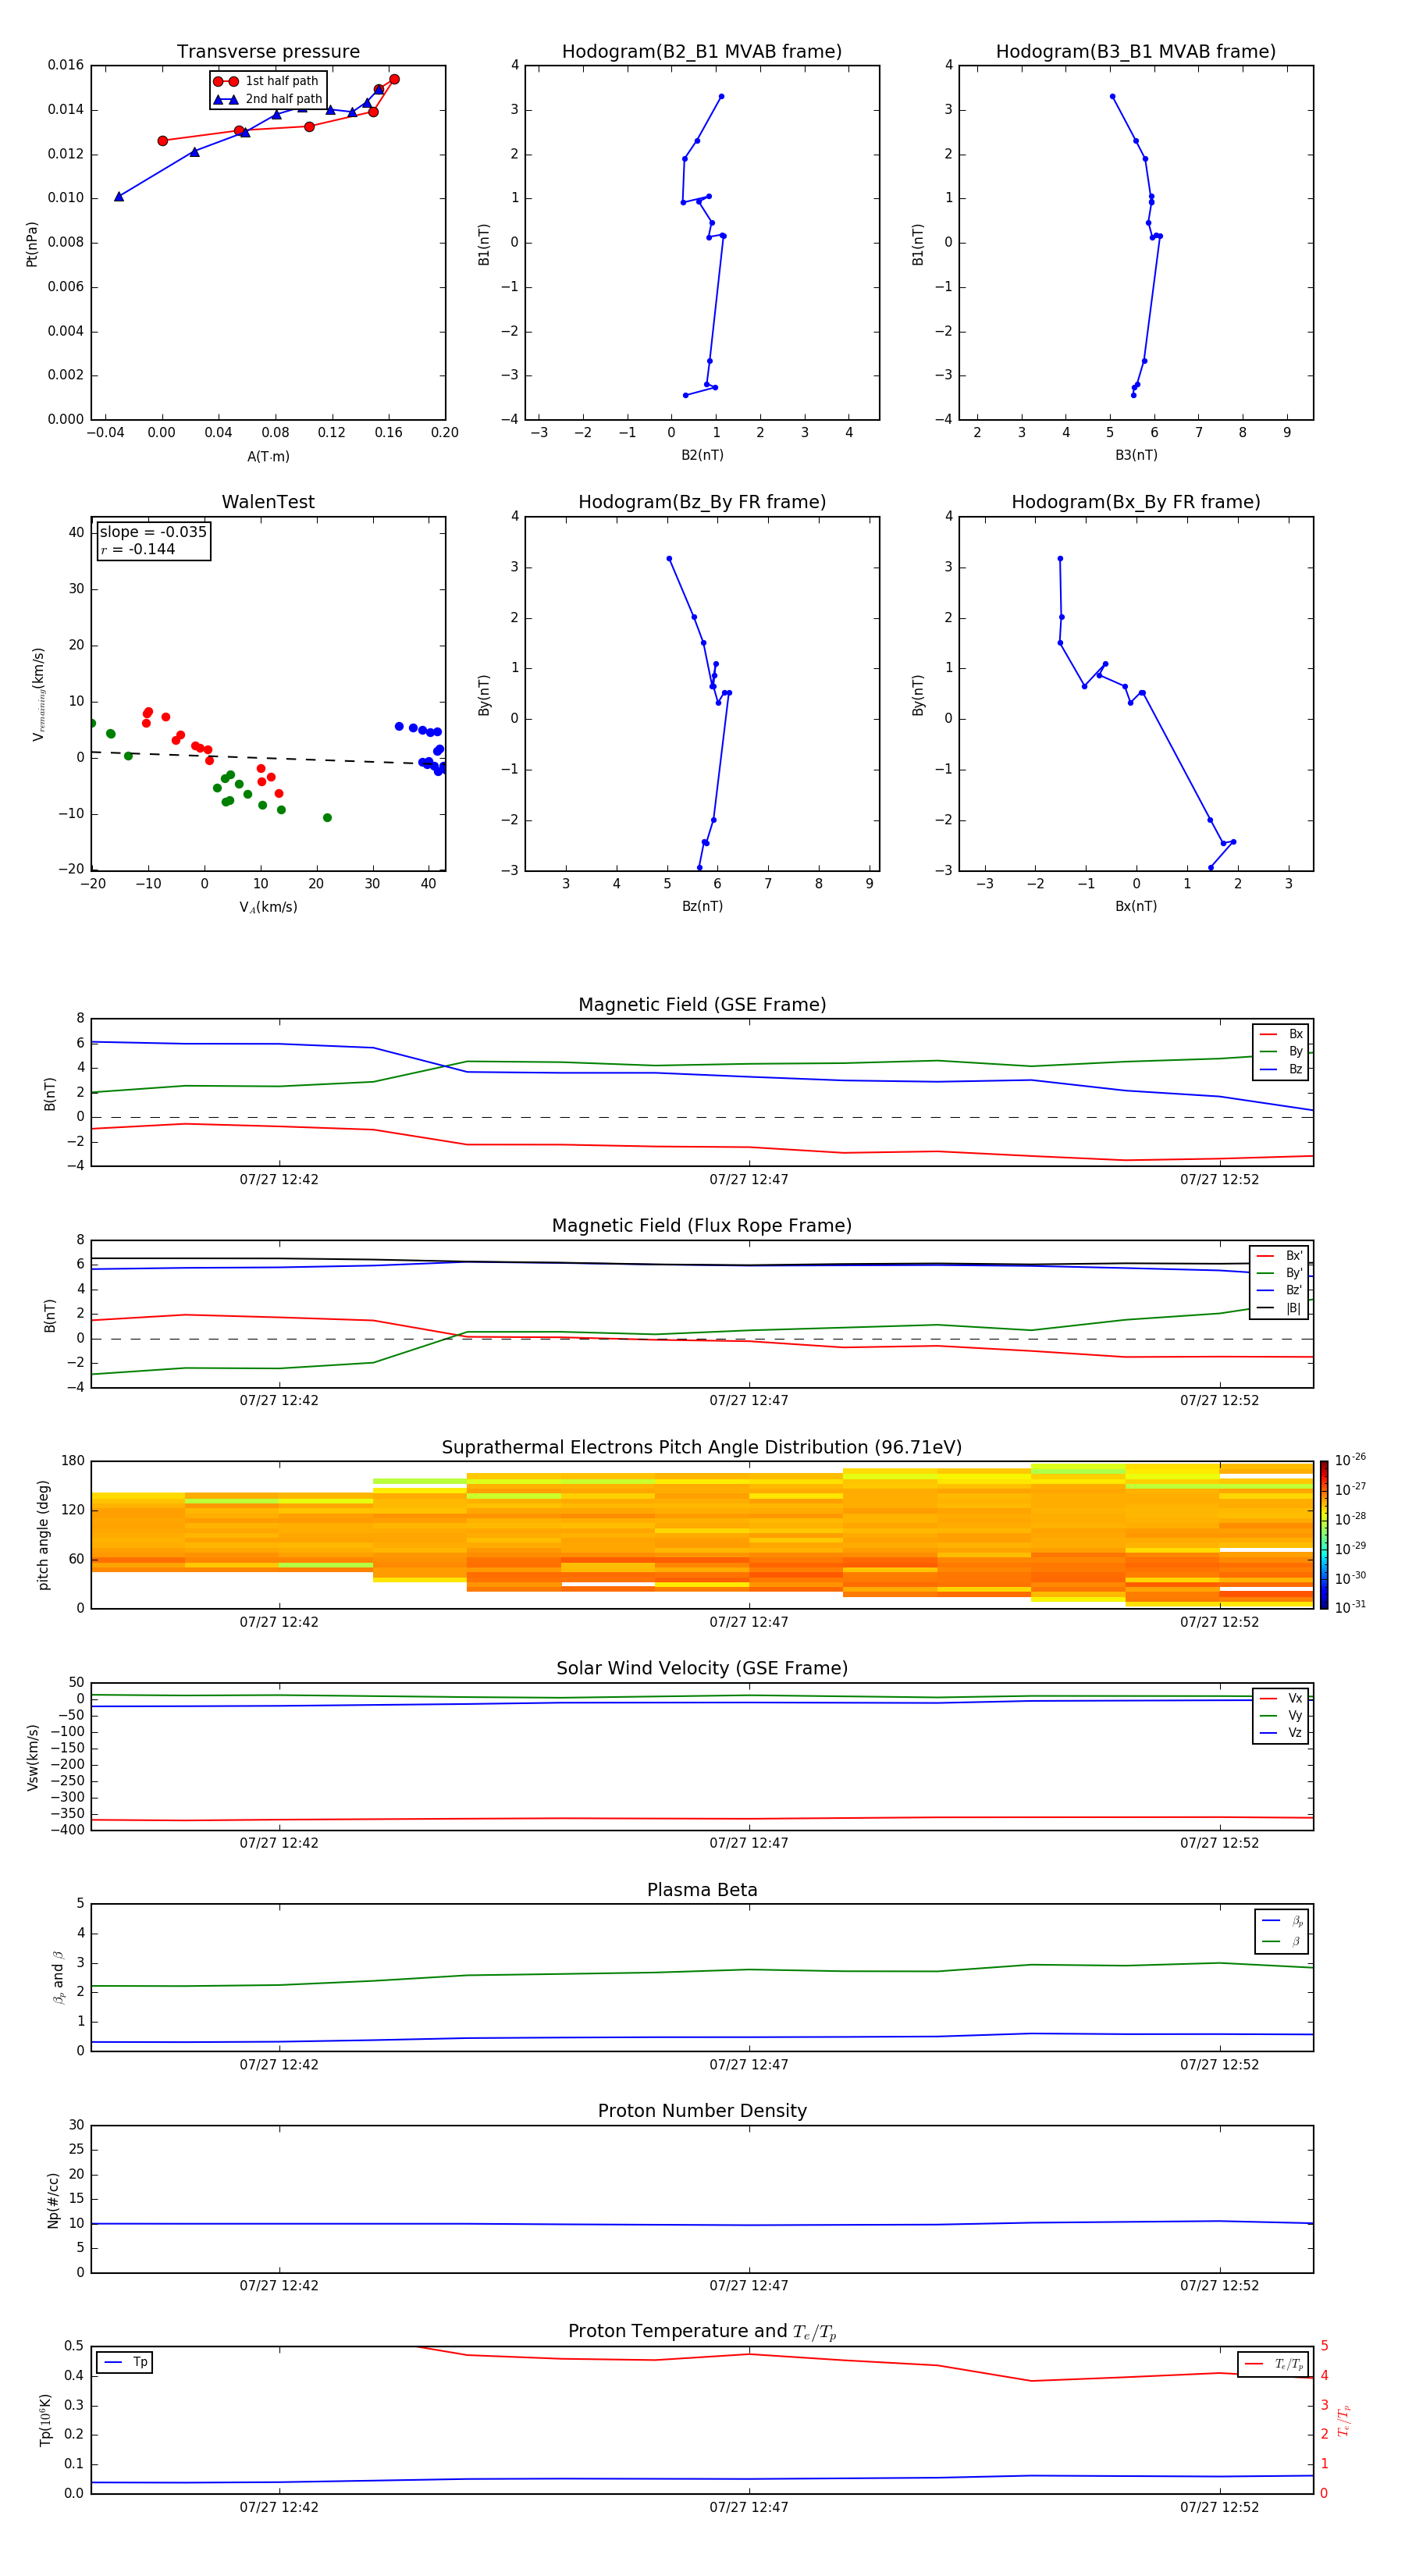Click the 'B3(nT)' x-axis label
Viewport: 1405px width, 2576px height.
(1136, 455)
